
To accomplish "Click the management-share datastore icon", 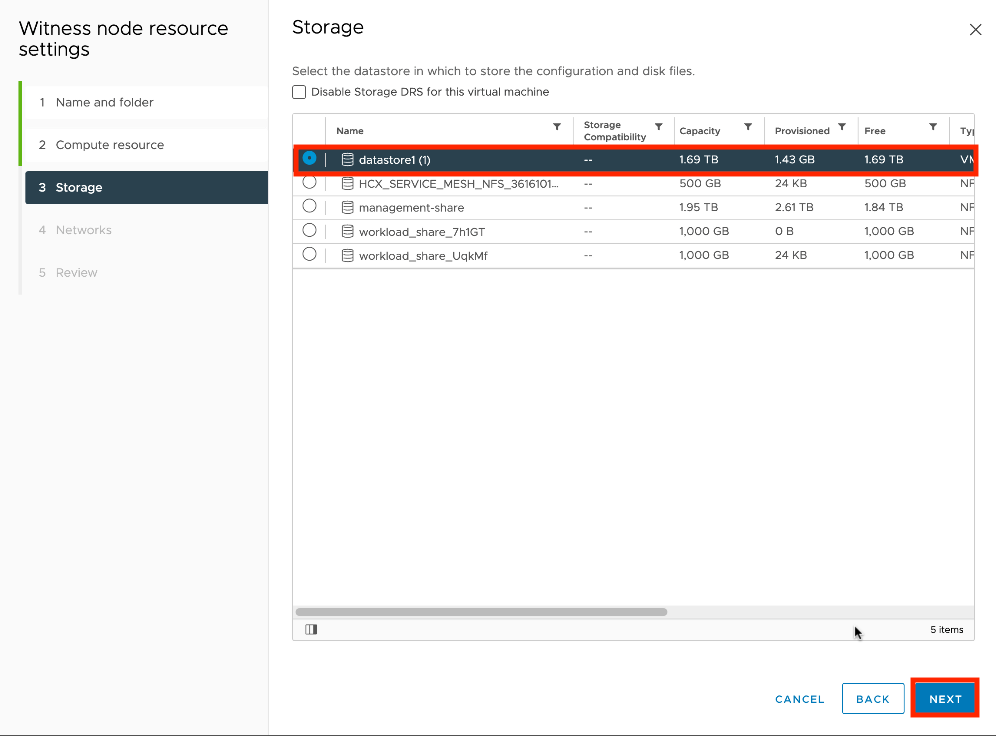I will [x=348, y=208].
